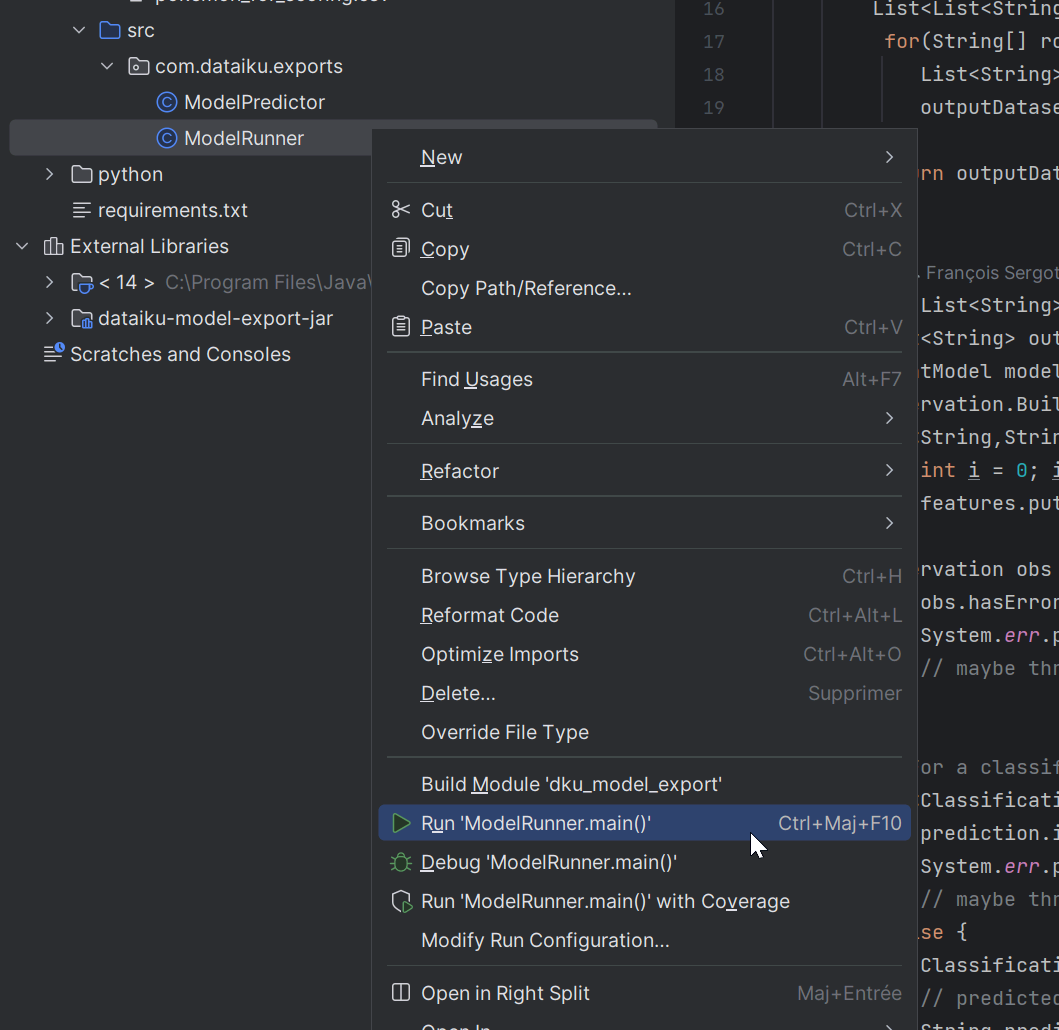Click the scissors Cut icon
The image size is (1059, 1030).
(401, 210)
